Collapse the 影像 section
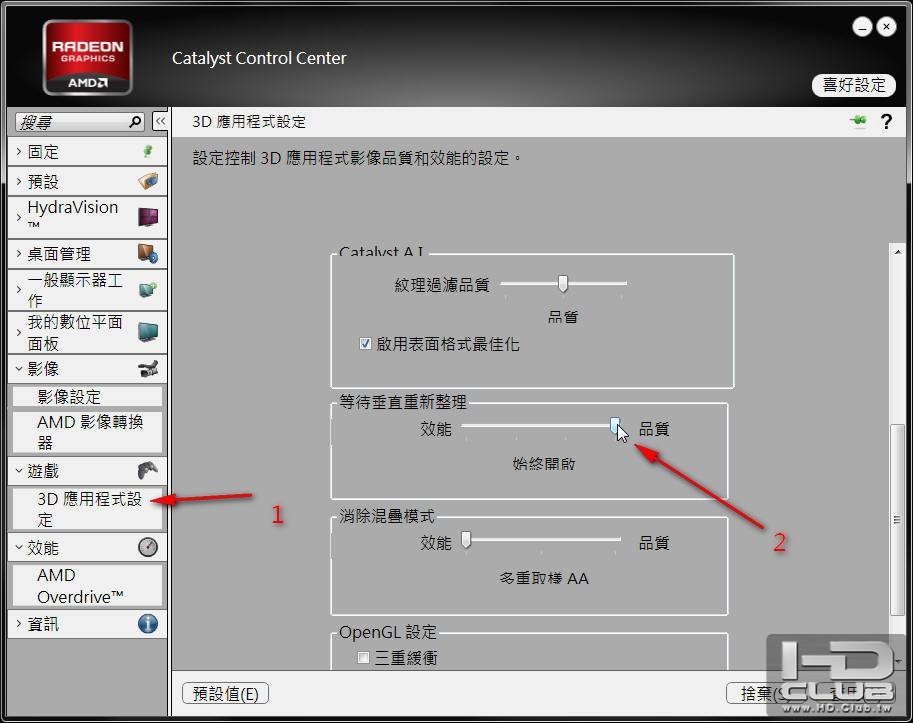Screen dimensions: 913x723 pos(19,369)
